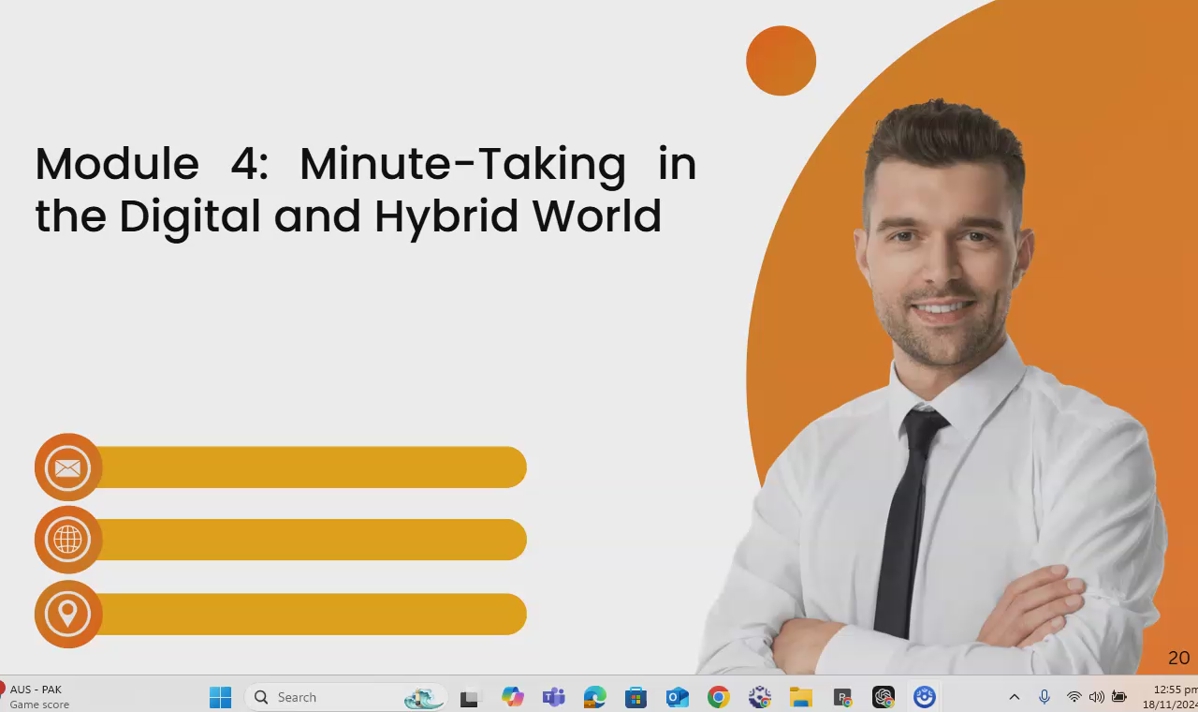
Task: Click the envelope email icon on slide
Action: (68, 467)
